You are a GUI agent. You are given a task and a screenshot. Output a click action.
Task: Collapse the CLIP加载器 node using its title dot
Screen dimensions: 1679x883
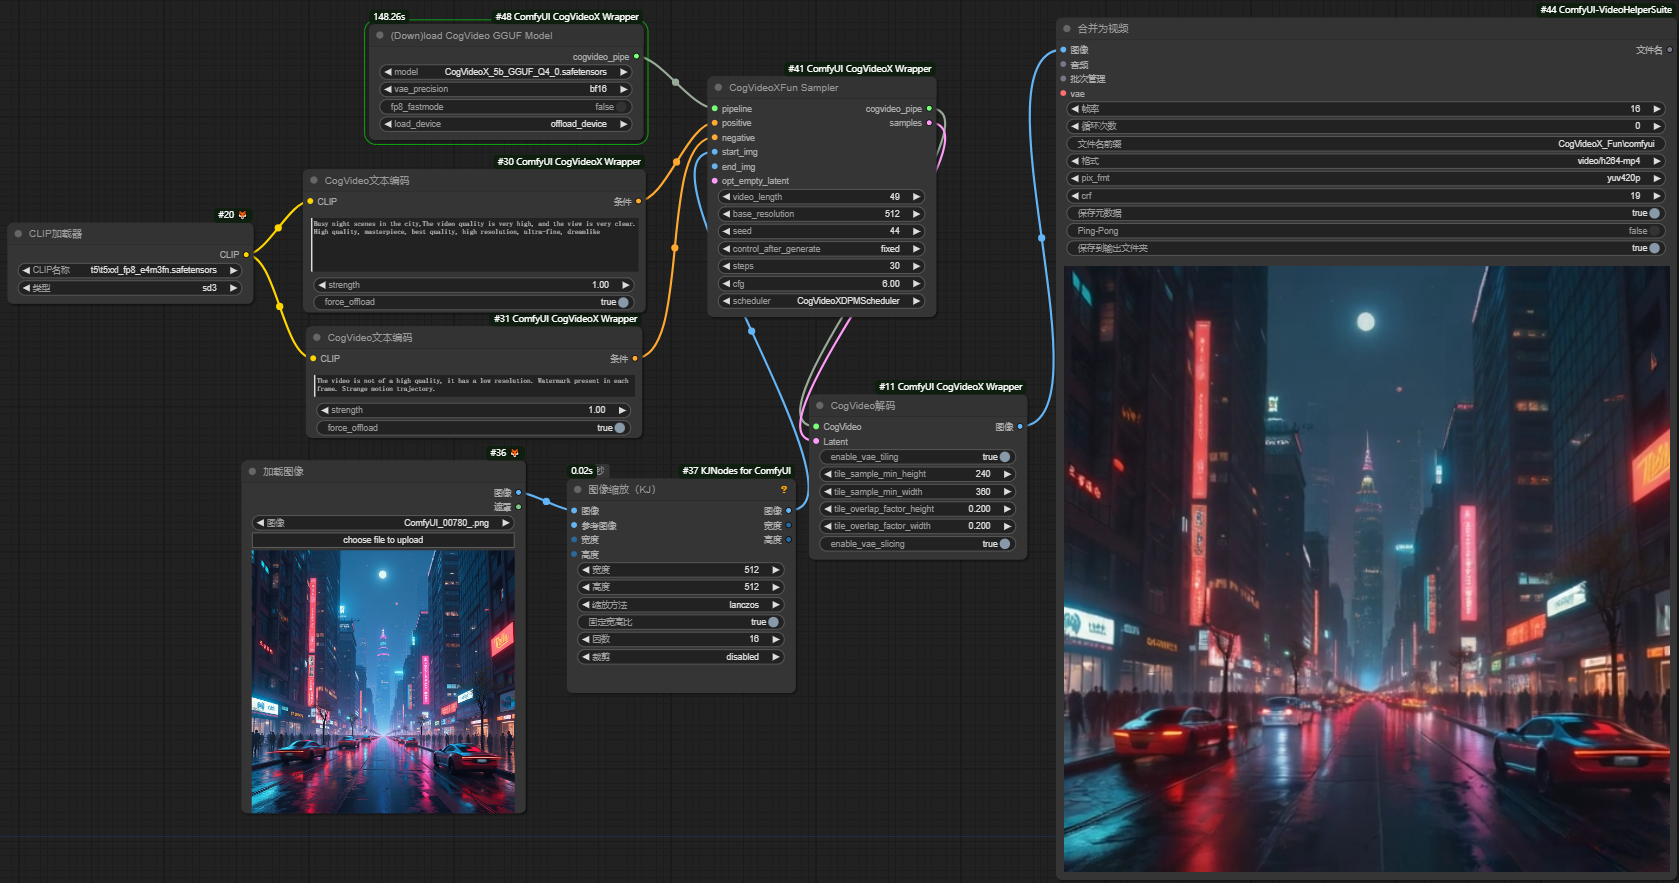click(x=18, y=234)
